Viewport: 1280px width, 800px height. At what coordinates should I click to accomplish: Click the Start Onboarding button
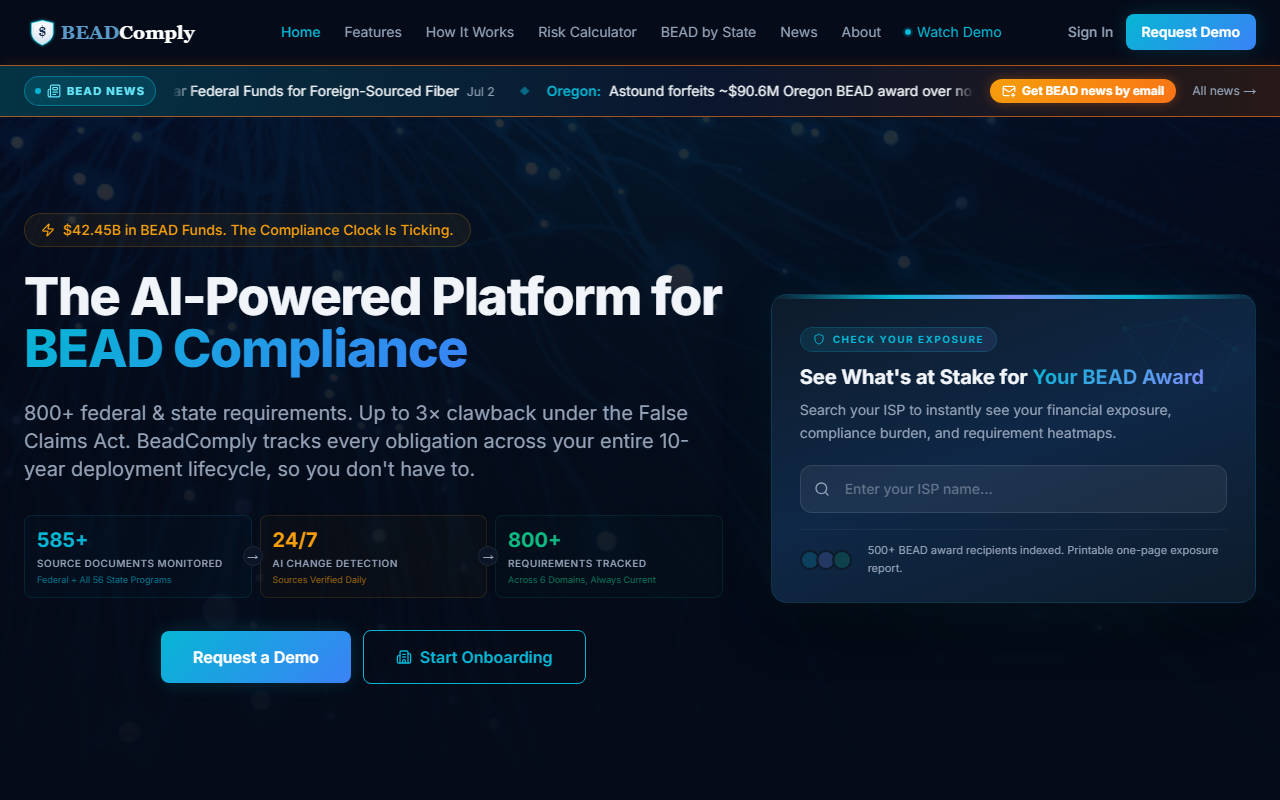point(474,657)
